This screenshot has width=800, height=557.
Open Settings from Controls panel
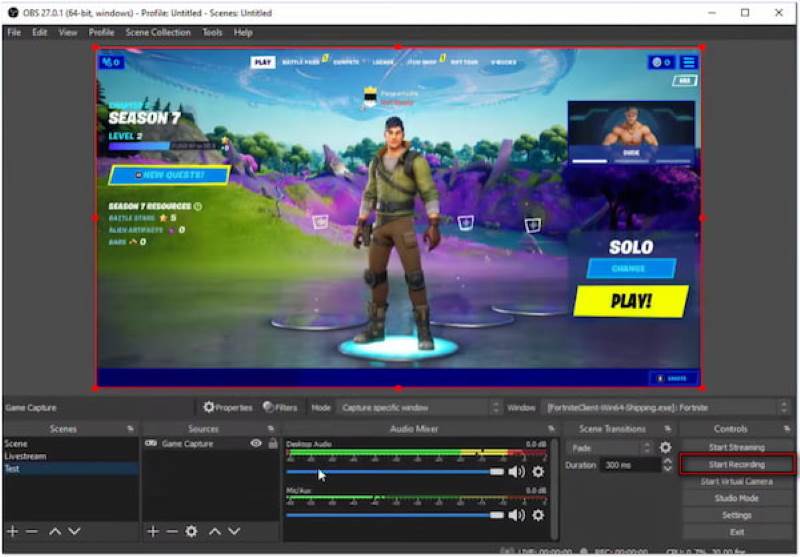point(736,515)
